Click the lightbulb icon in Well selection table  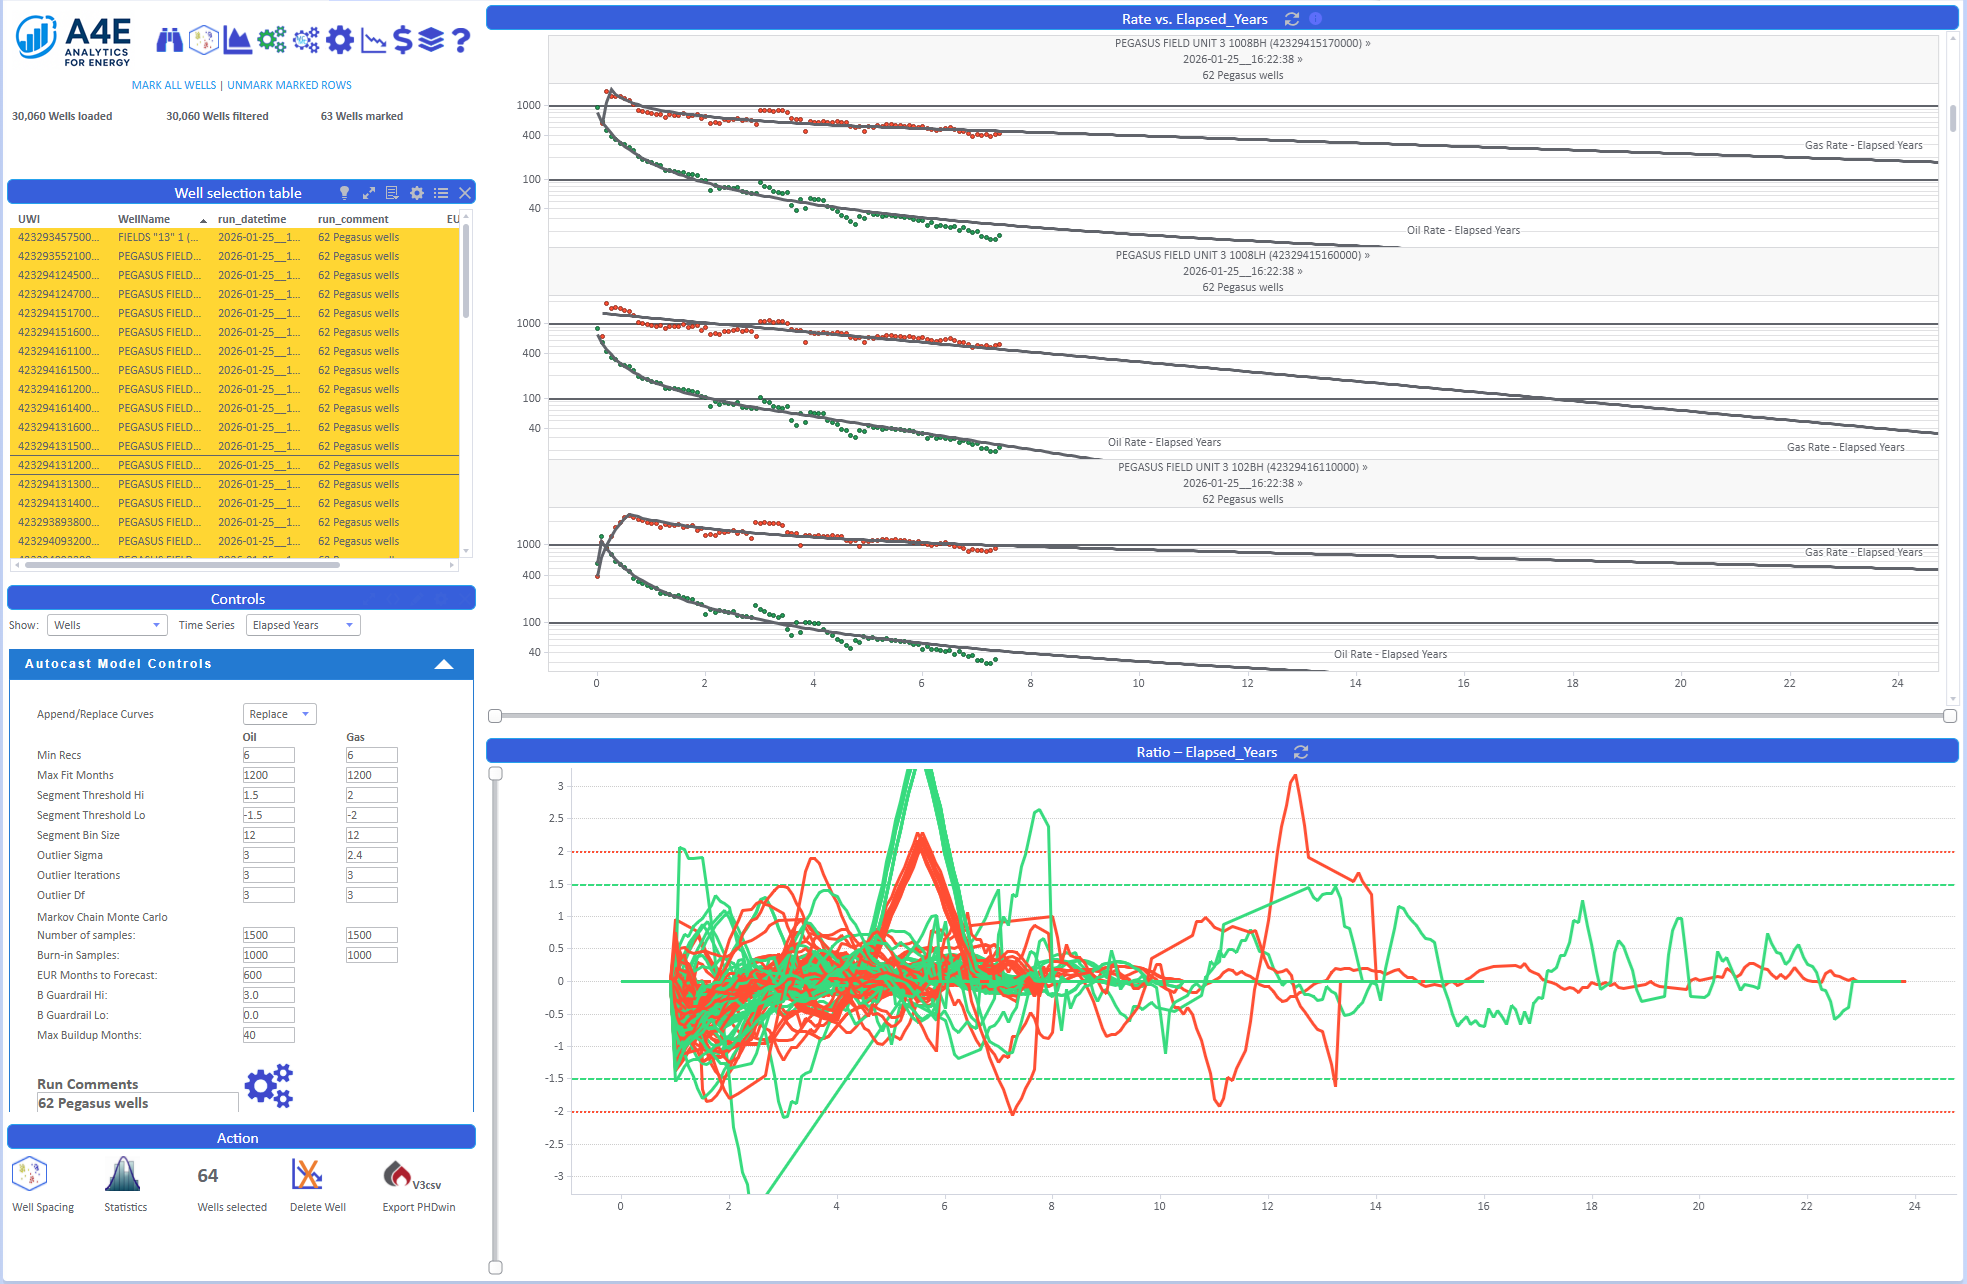(344, 192)
